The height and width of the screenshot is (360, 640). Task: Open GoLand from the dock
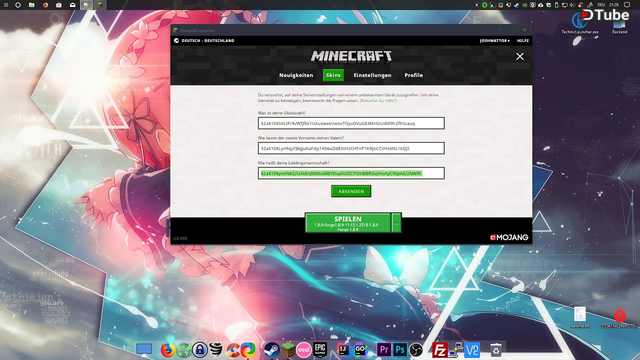360,350
